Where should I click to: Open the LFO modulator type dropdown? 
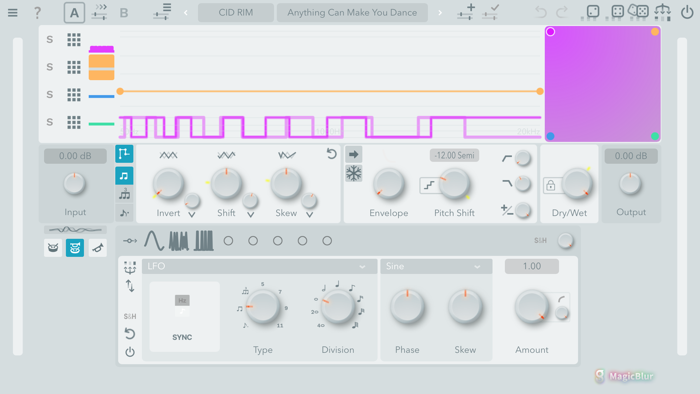[x=260, y=266]
